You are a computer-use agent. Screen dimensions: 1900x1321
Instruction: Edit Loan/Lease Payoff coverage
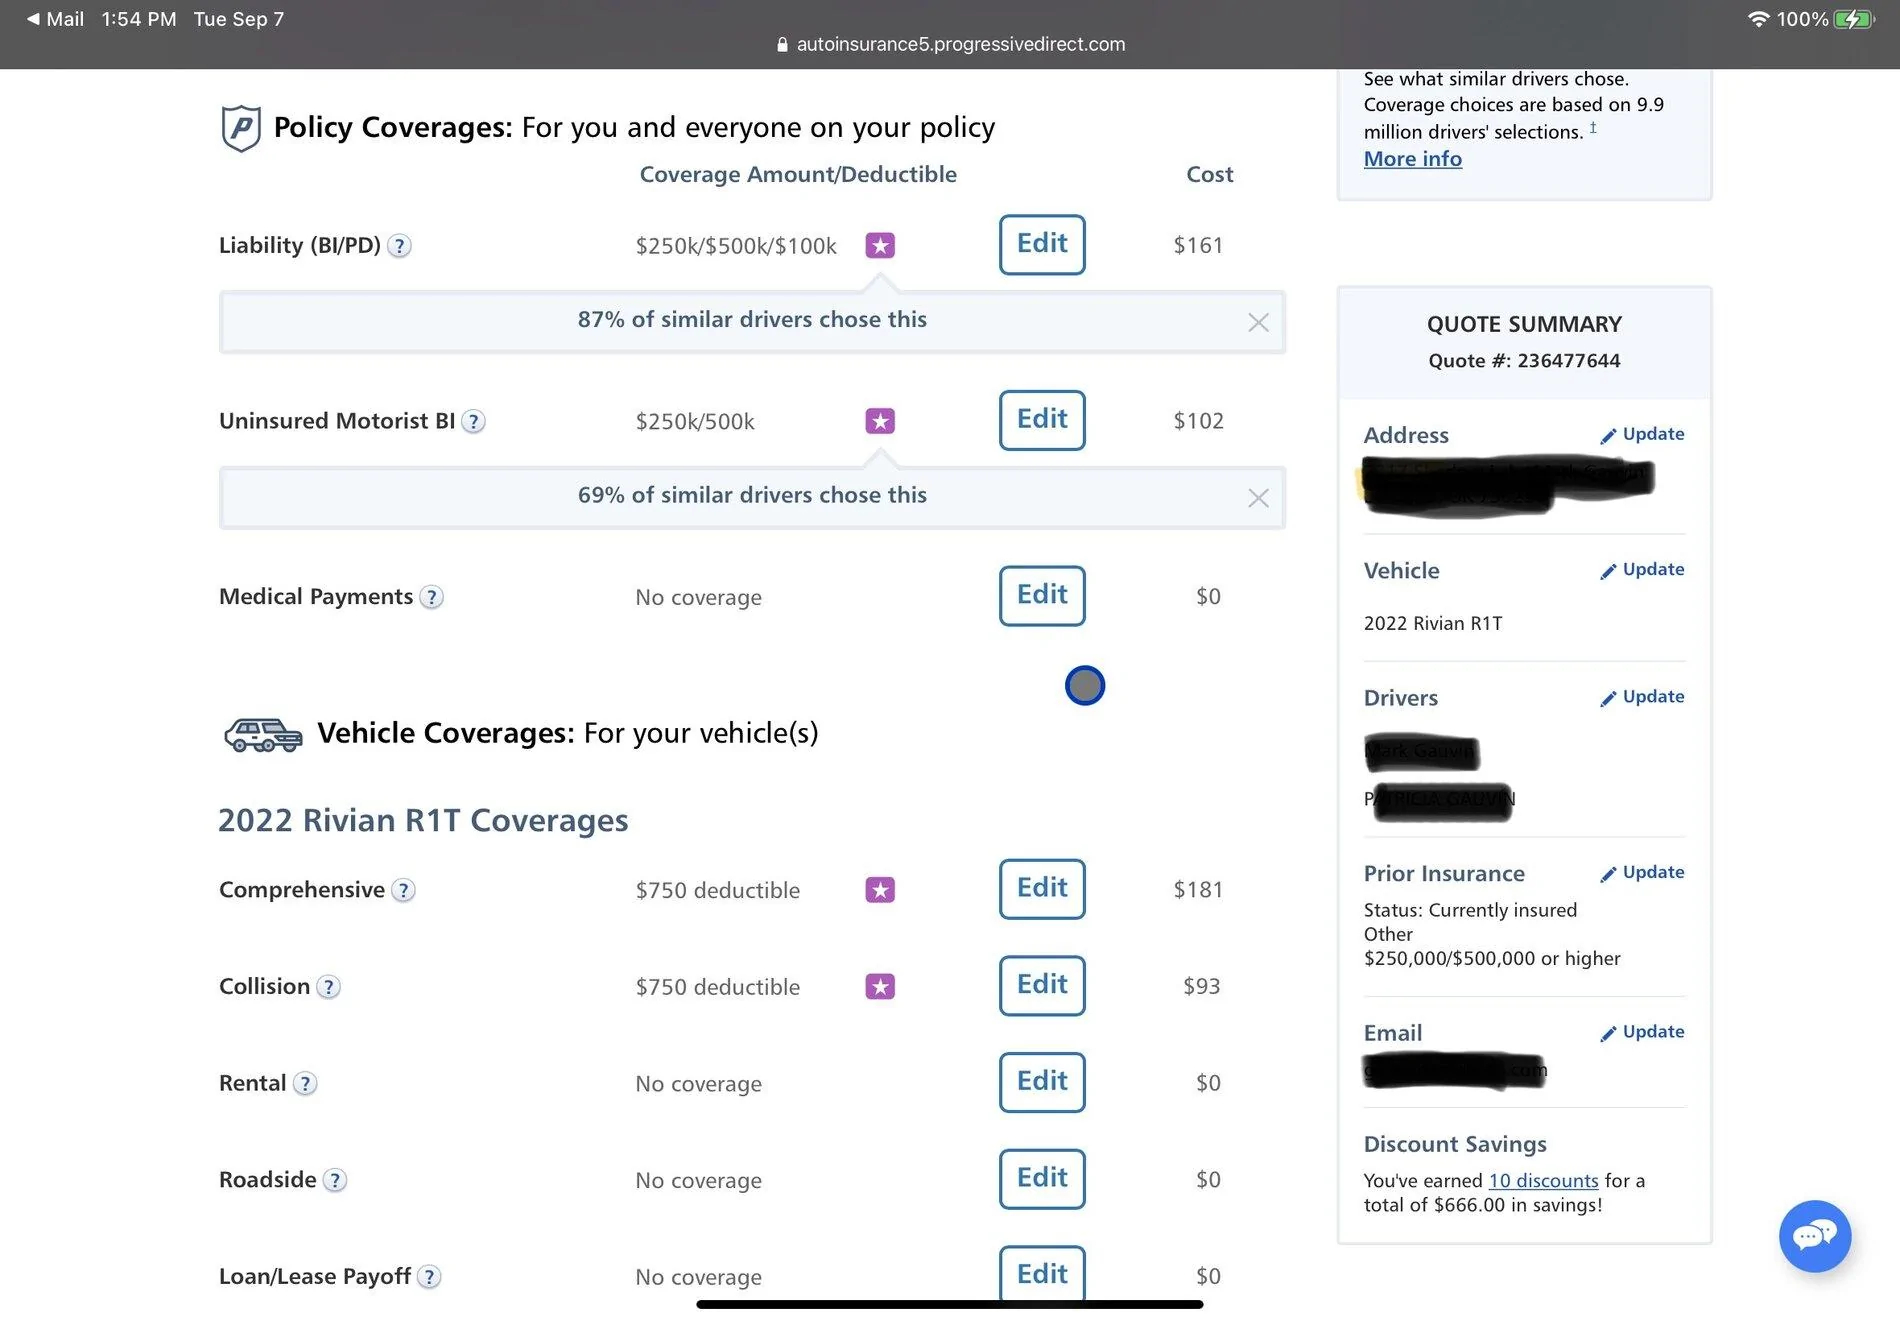coord(1042,1275)
